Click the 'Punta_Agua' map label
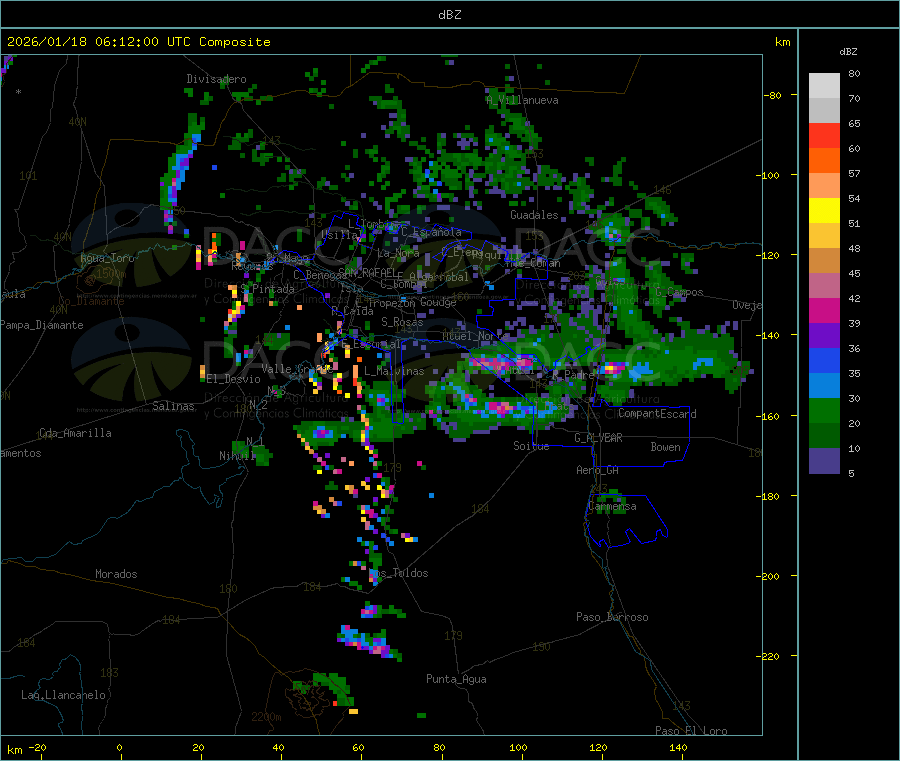 pyautogui.click(x=456, y=680)
